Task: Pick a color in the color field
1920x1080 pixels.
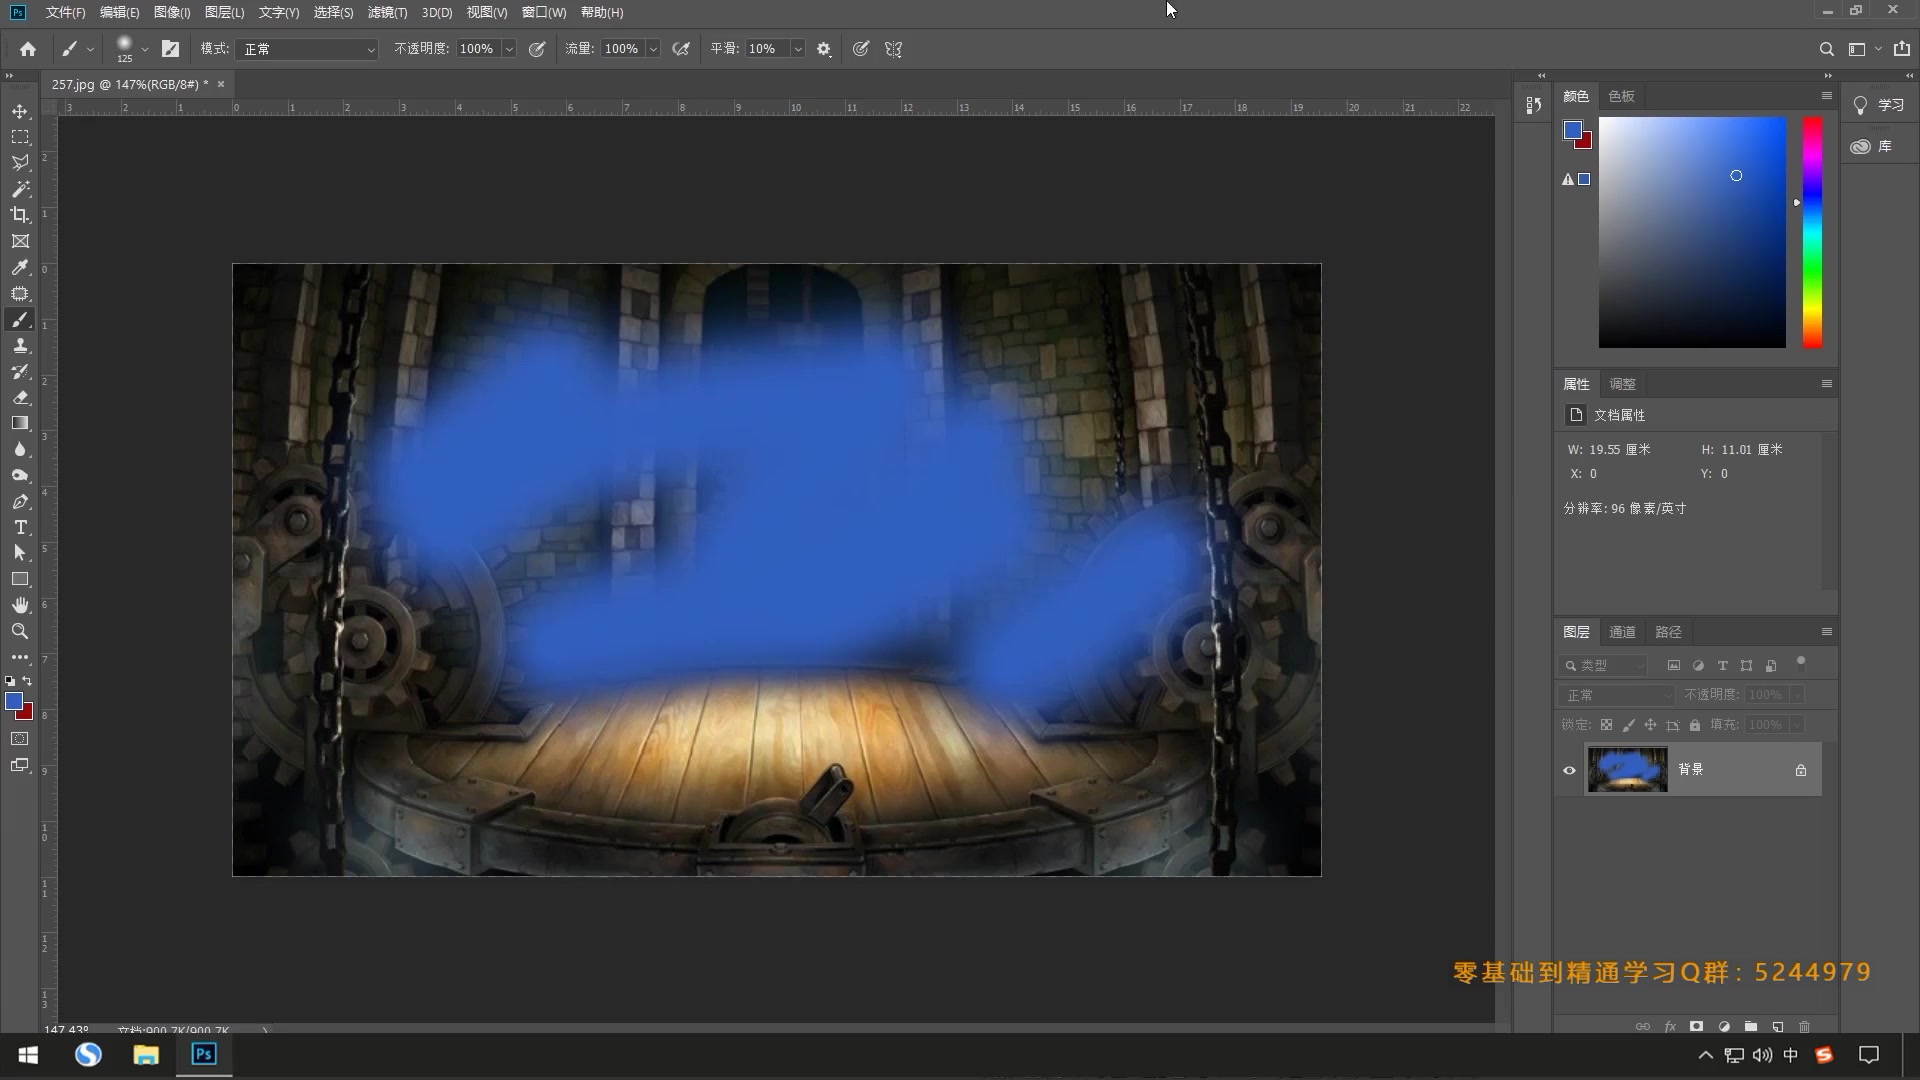Action: 1692,233
